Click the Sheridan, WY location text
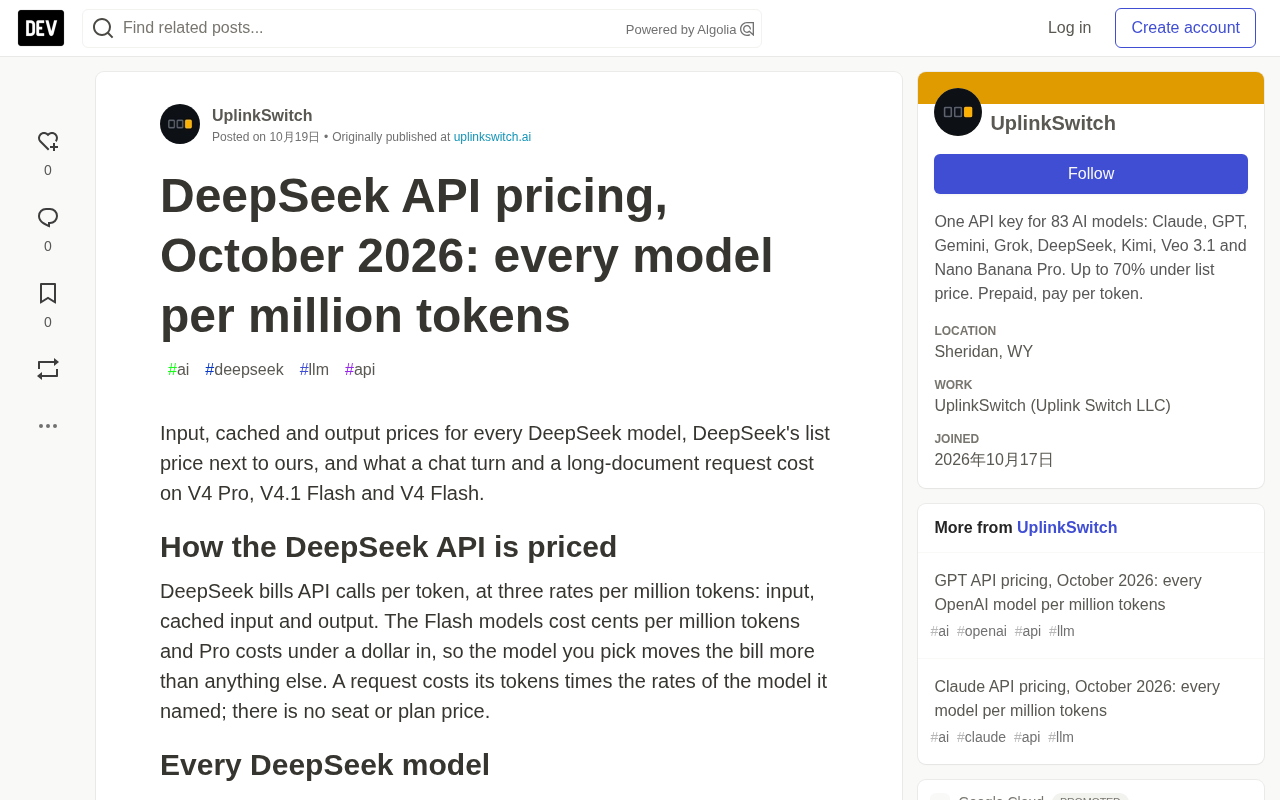1280x800 pixels. point(983,352)
